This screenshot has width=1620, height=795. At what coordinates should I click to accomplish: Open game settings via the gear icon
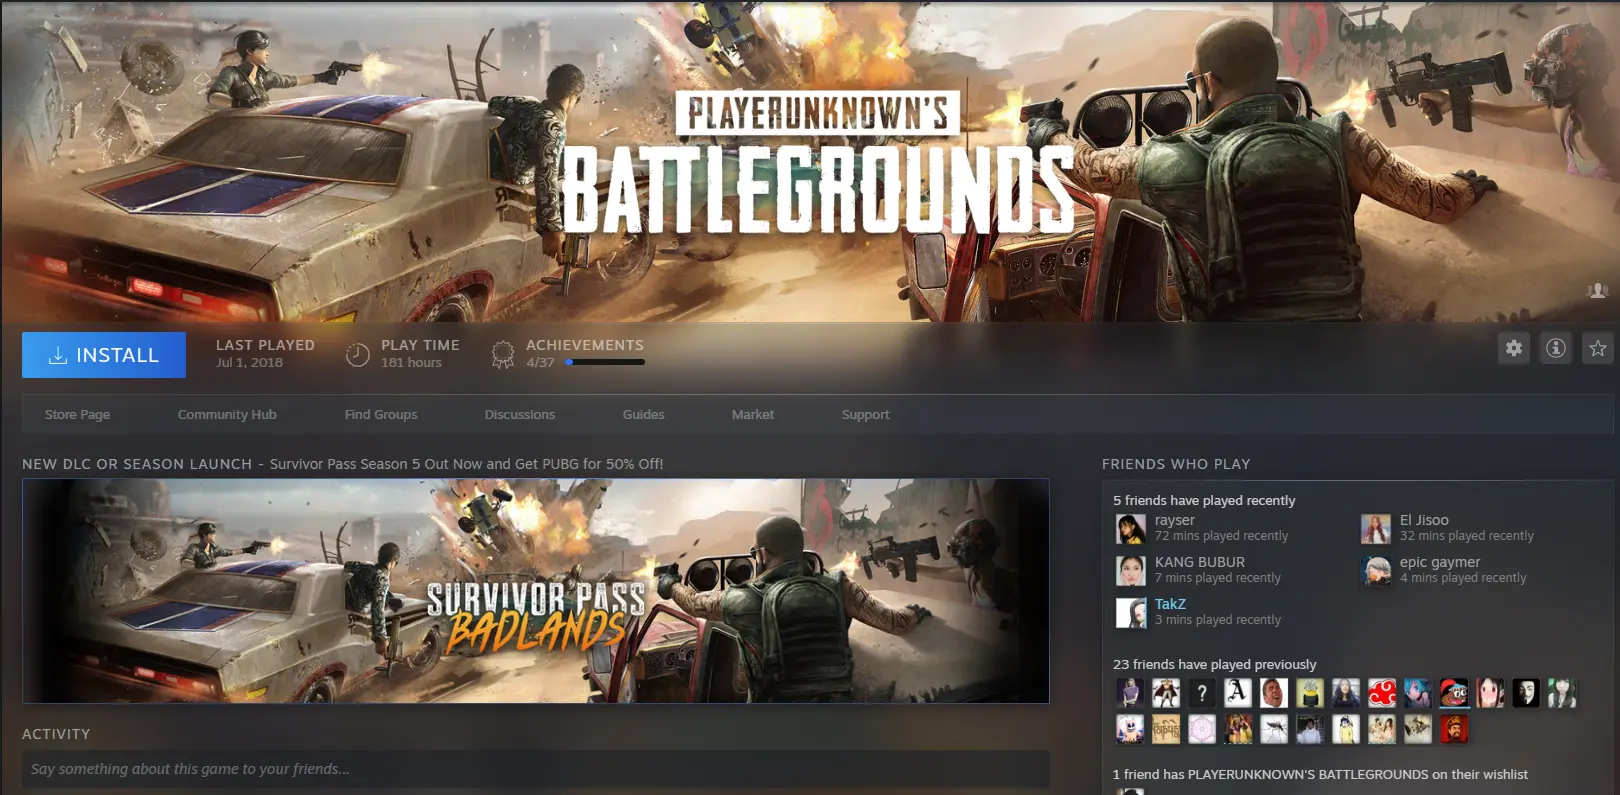click(x=1514, y=348)
